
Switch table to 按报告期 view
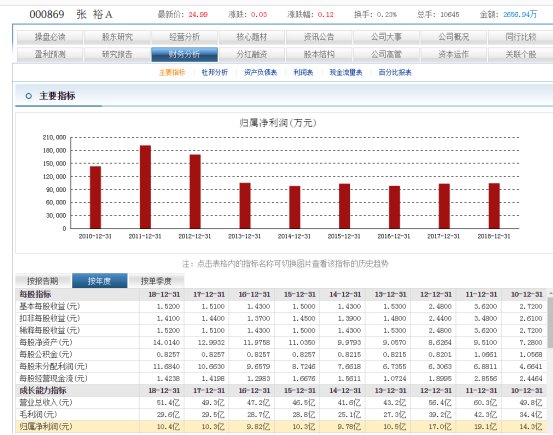(43, 281)
